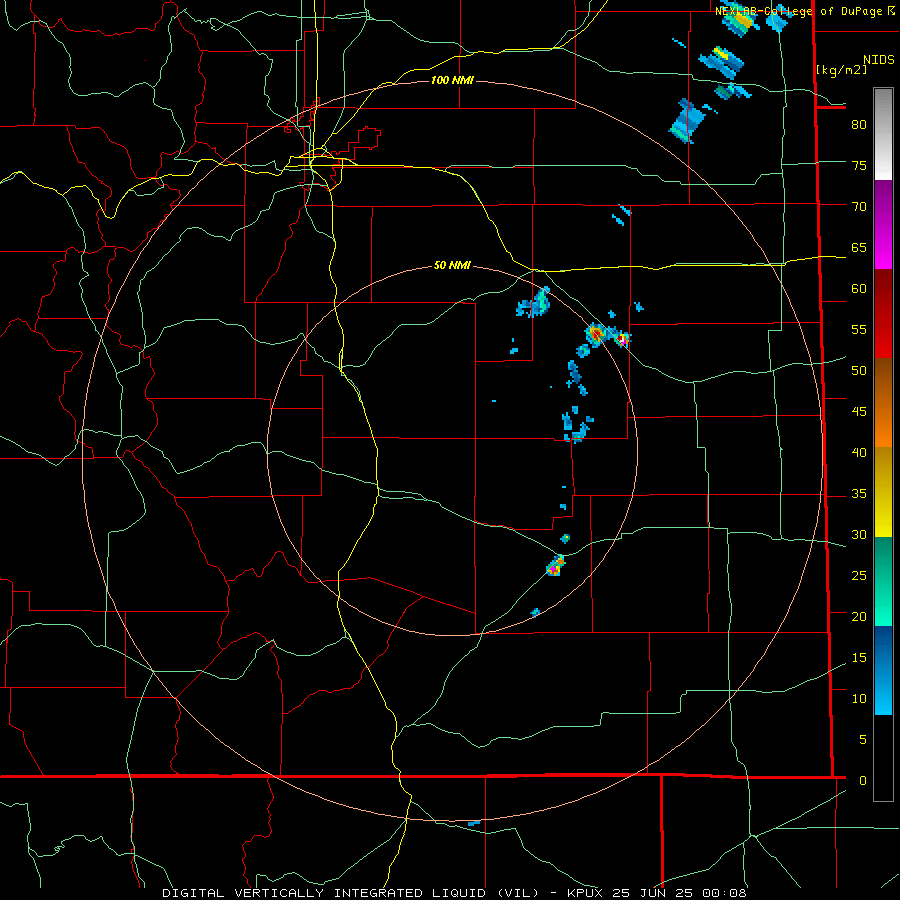
Task: Click the 50 NMI range ring label
Action: click(x=452, y=265)
